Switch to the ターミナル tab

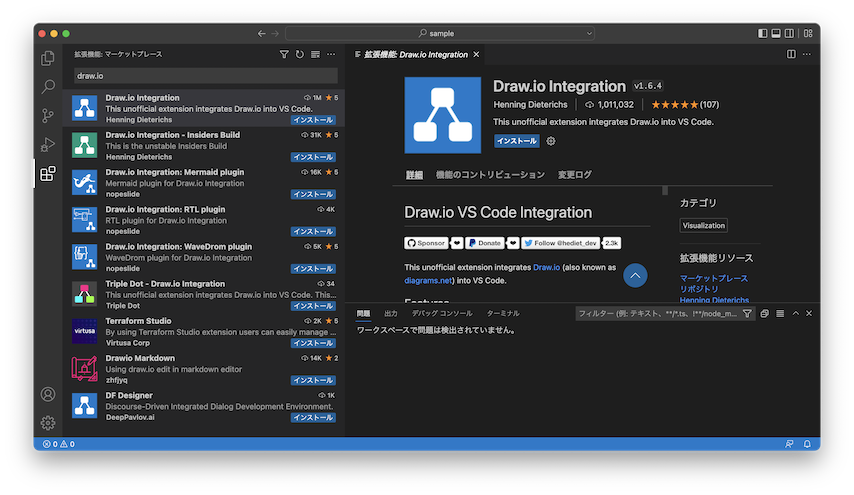503,314
